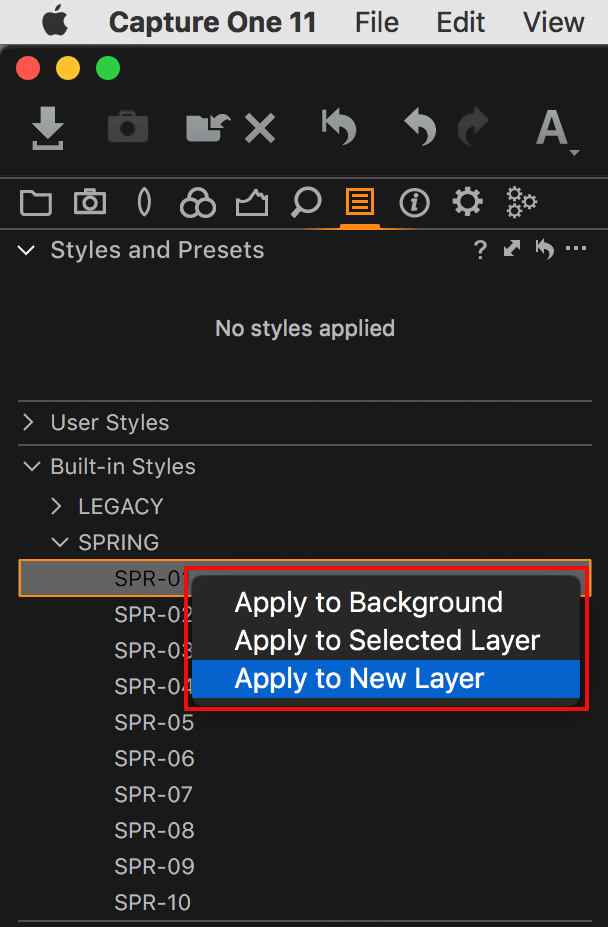Open the Output tool tab (gear icon)
The width and height of the screenshot is (608, 927).
tap(467, 202)
